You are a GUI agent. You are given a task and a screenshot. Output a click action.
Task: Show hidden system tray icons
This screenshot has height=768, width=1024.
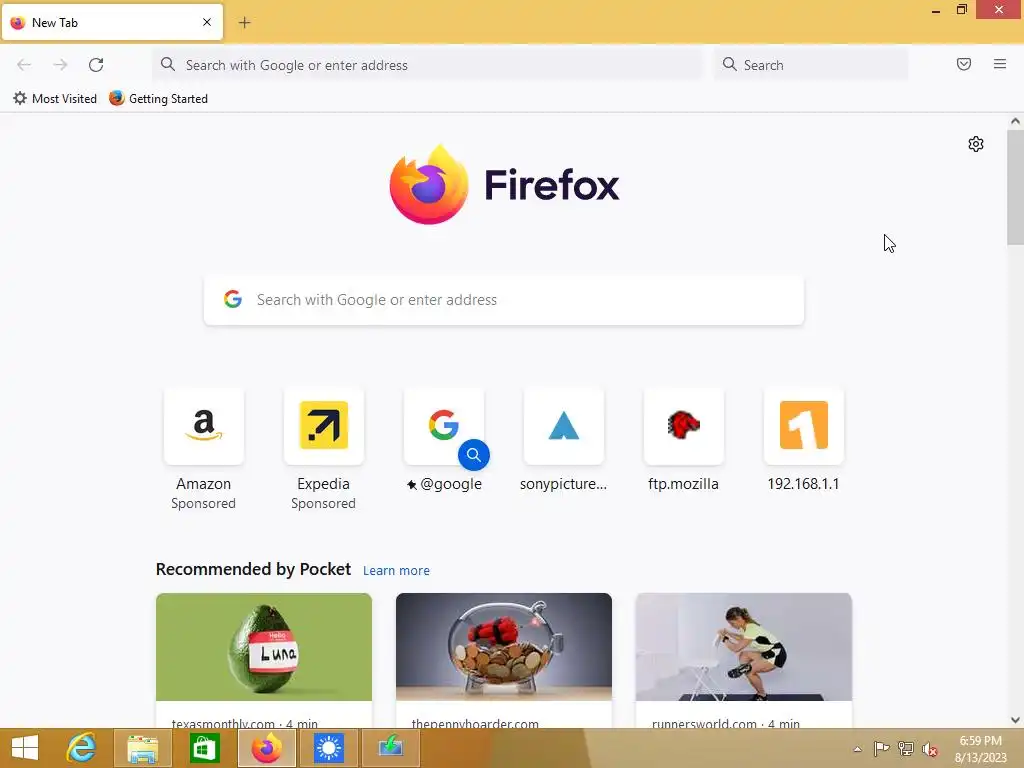(x=857, y=749)
